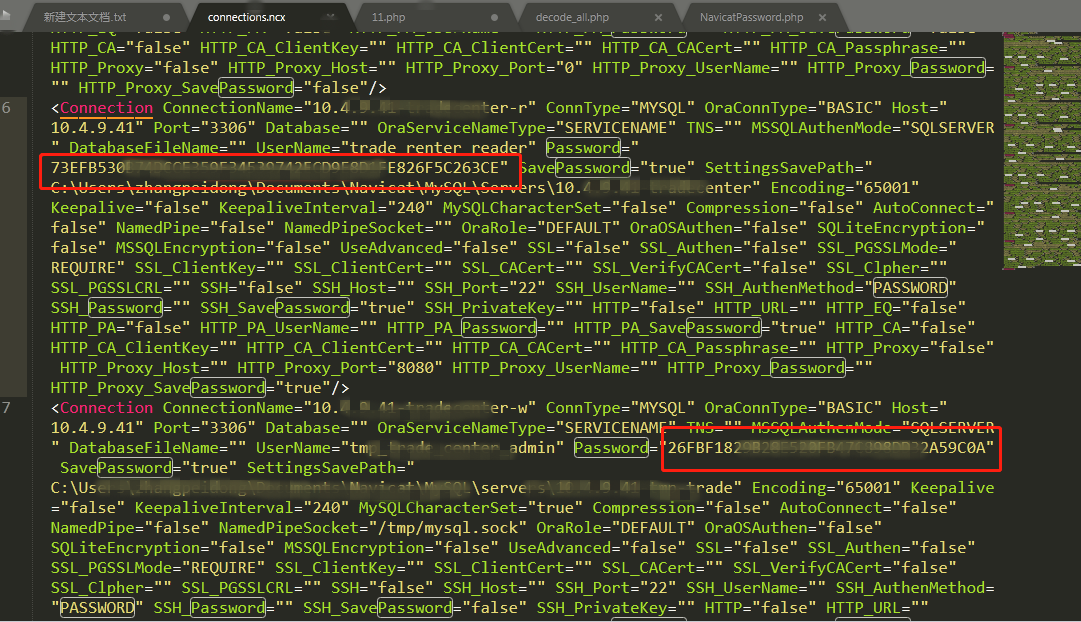Click MySQLCharacterSet="true" text

[x=471, y=508]
